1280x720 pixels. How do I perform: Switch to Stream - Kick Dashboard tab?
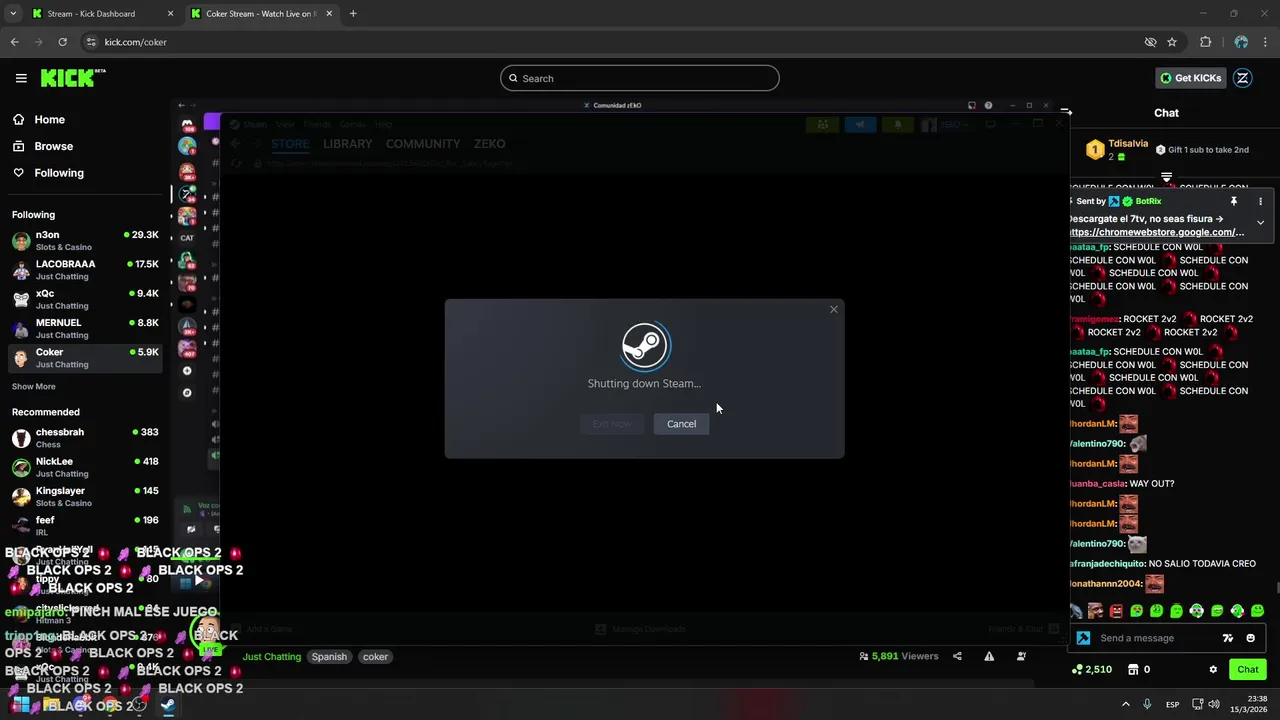pos(102,14)
